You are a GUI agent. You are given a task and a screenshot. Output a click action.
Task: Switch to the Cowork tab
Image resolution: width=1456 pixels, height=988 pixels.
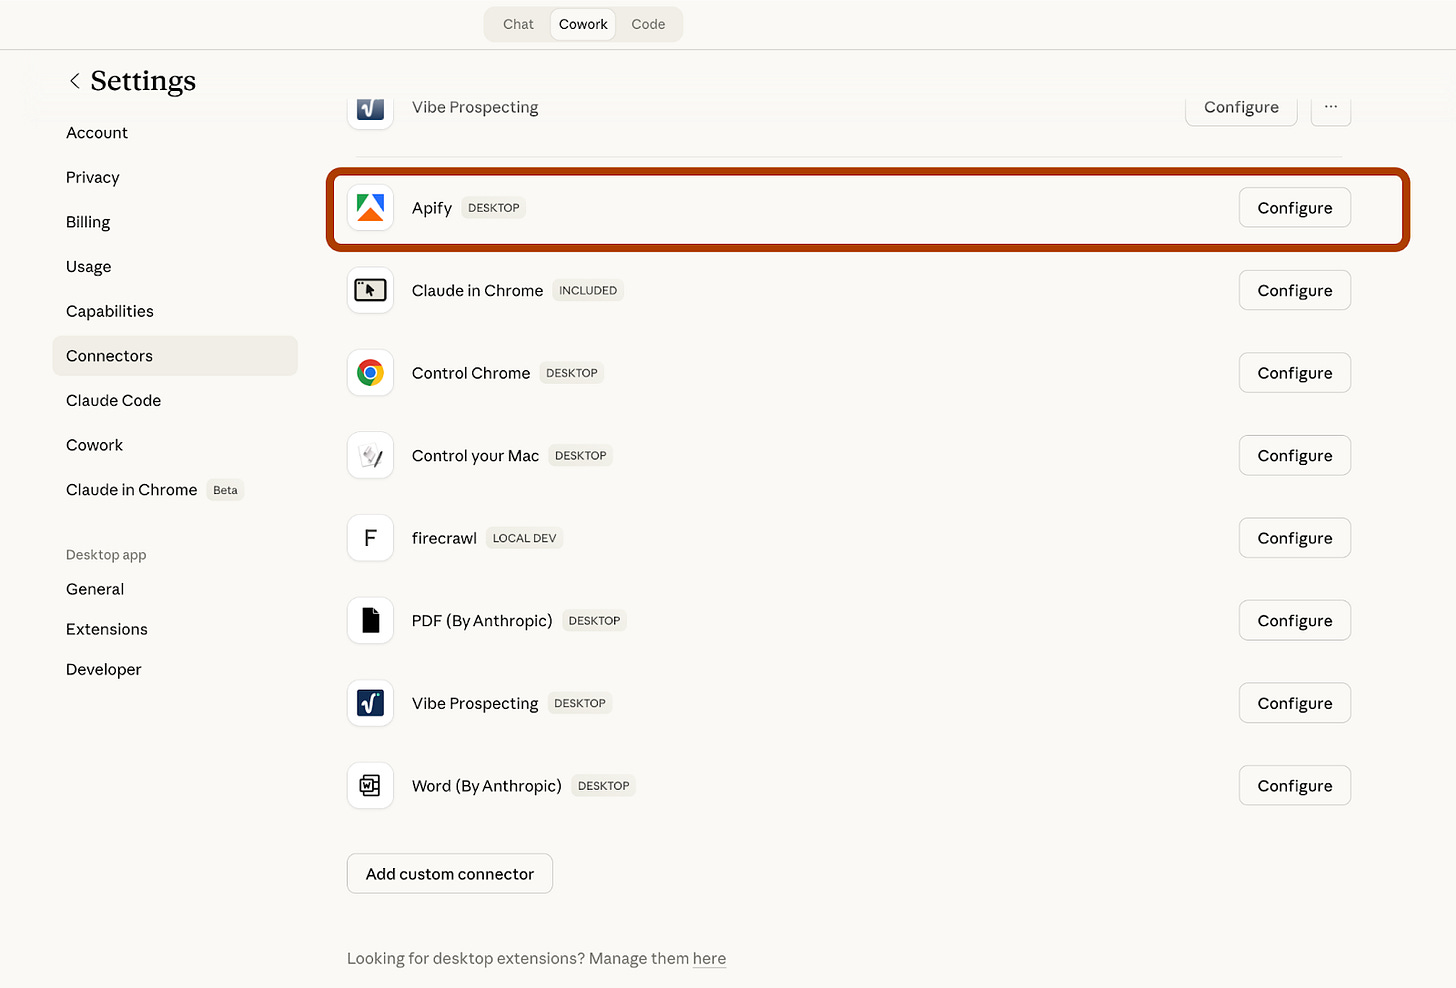tap(583, 24)
